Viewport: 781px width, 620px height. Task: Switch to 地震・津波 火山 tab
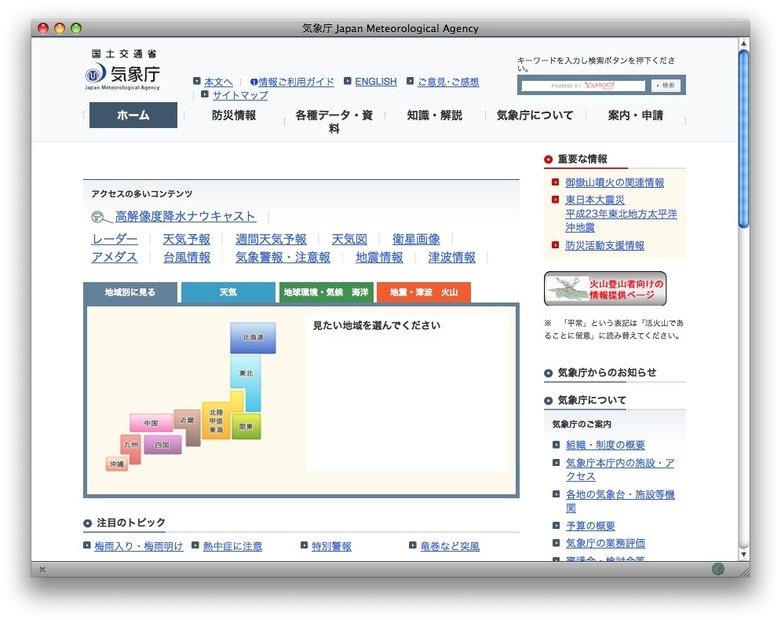[x=424, y=292]
